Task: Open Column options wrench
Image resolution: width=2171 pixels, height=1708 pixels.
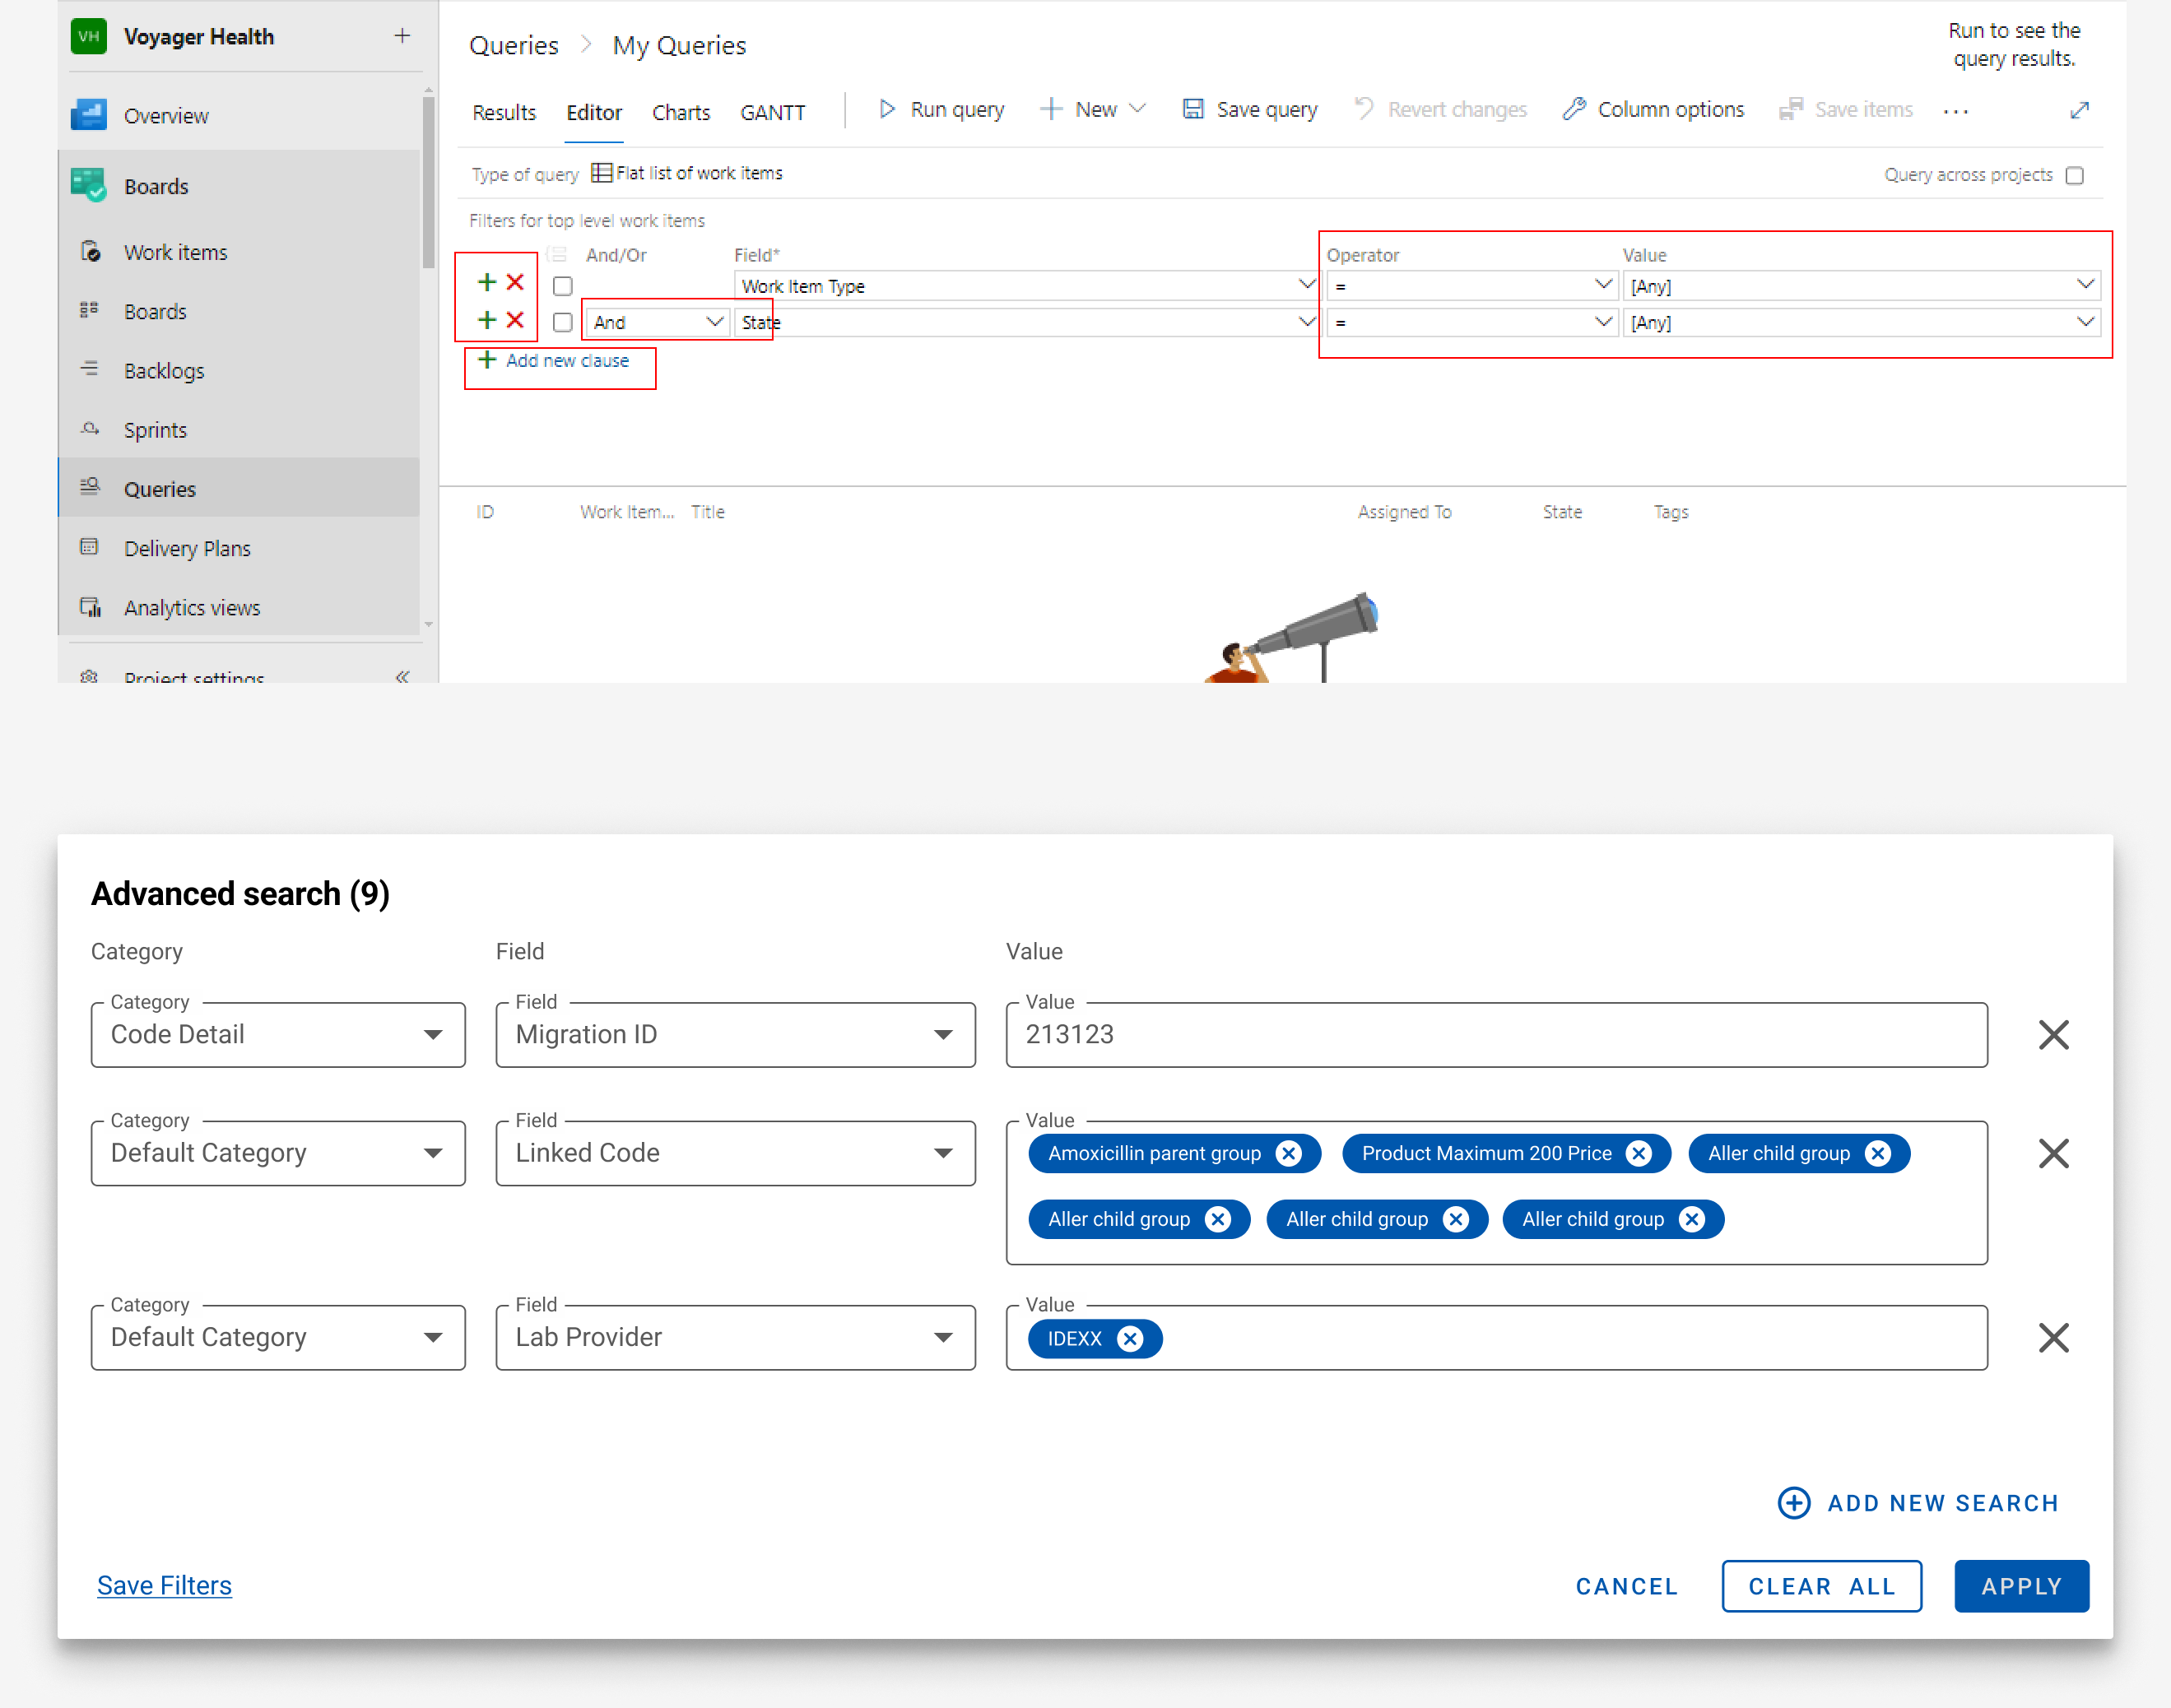Action: 1574,109
